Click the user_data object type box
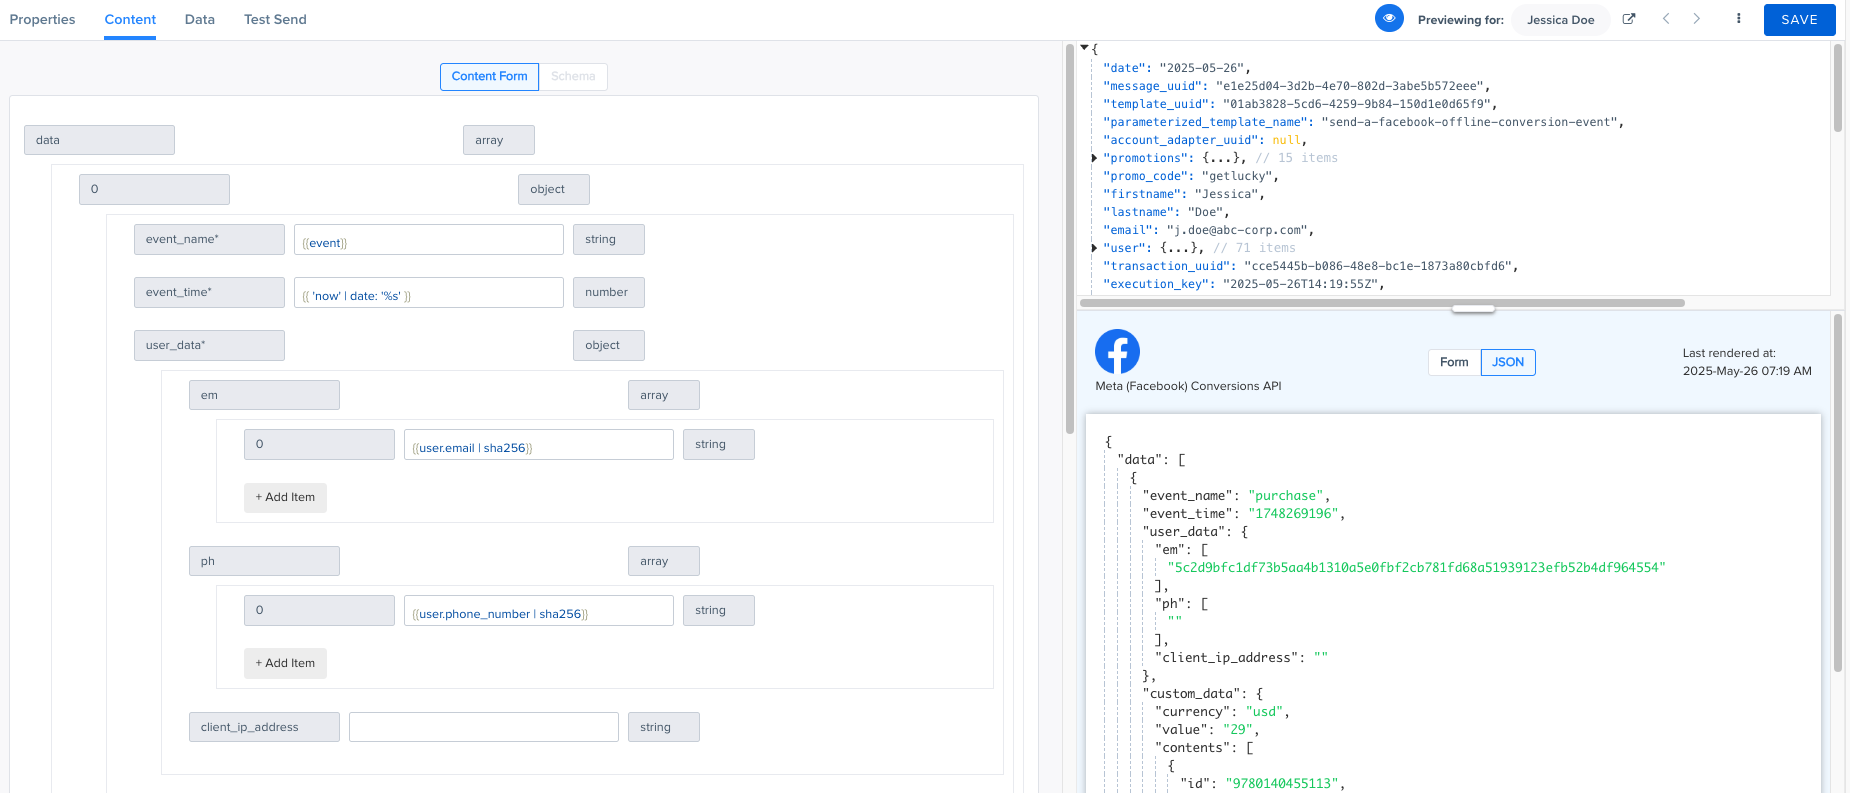The width and height of the screenshot is (1850, 793). pyautogui.click(x=608, y=345)
